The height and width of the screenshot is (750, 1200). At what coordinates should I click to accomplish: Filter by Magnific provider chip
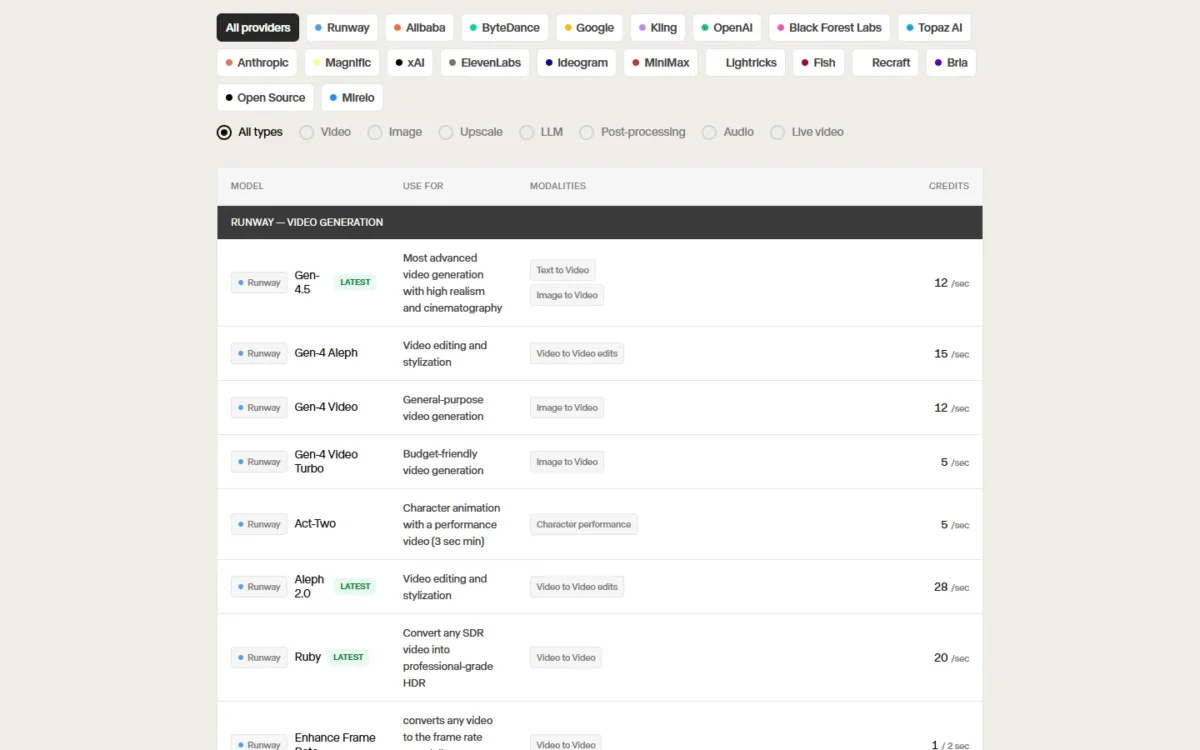(342, 63)
